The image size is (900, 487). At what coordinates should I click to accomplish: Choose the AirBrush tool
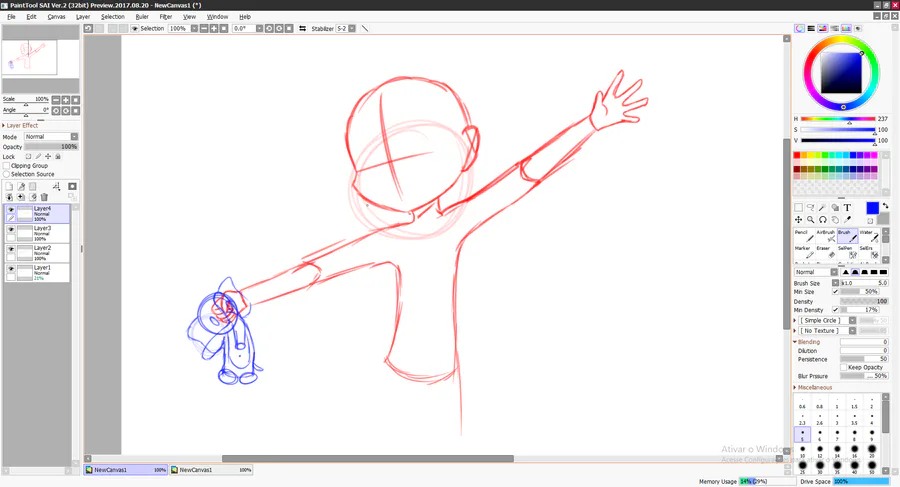825,235
